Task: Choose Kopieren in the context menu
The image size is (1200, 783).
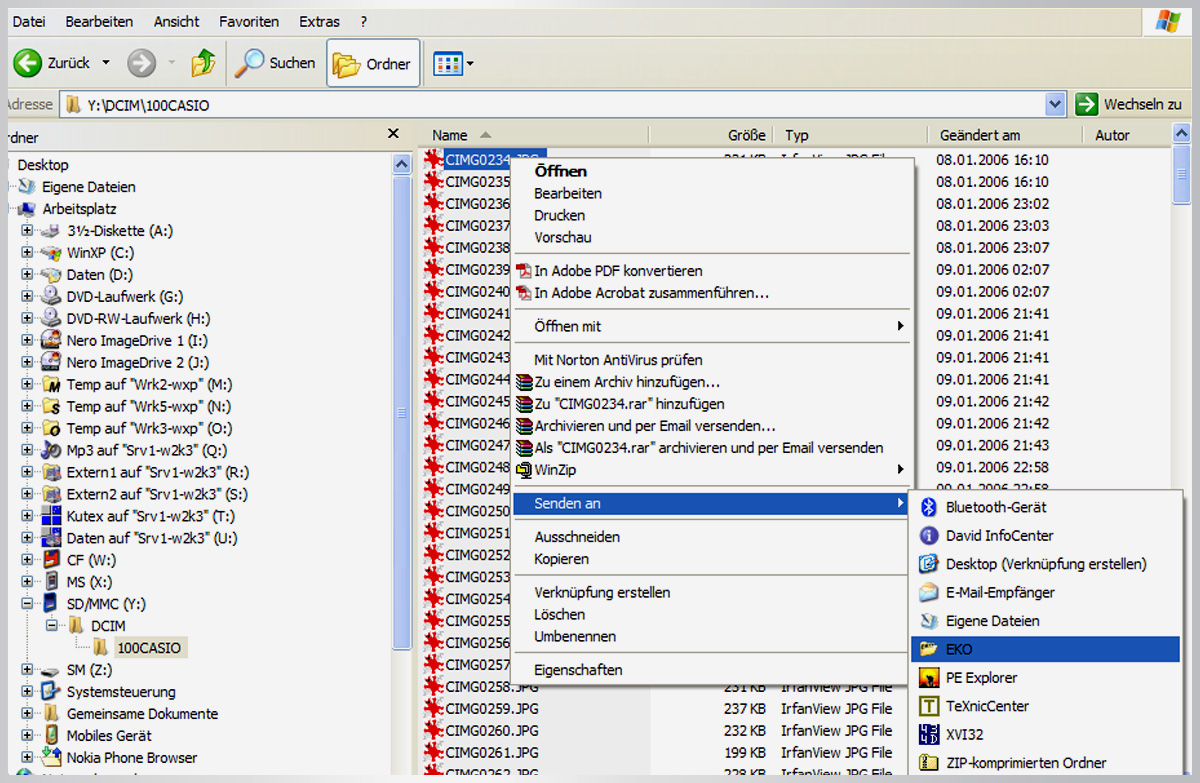Action: 712,559
